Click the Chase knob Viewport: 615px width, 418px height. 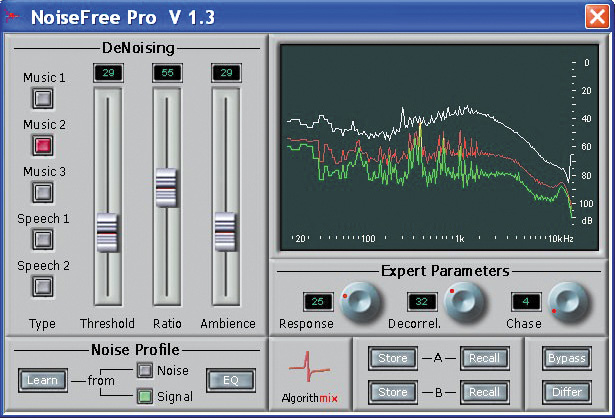click(568, 302)
